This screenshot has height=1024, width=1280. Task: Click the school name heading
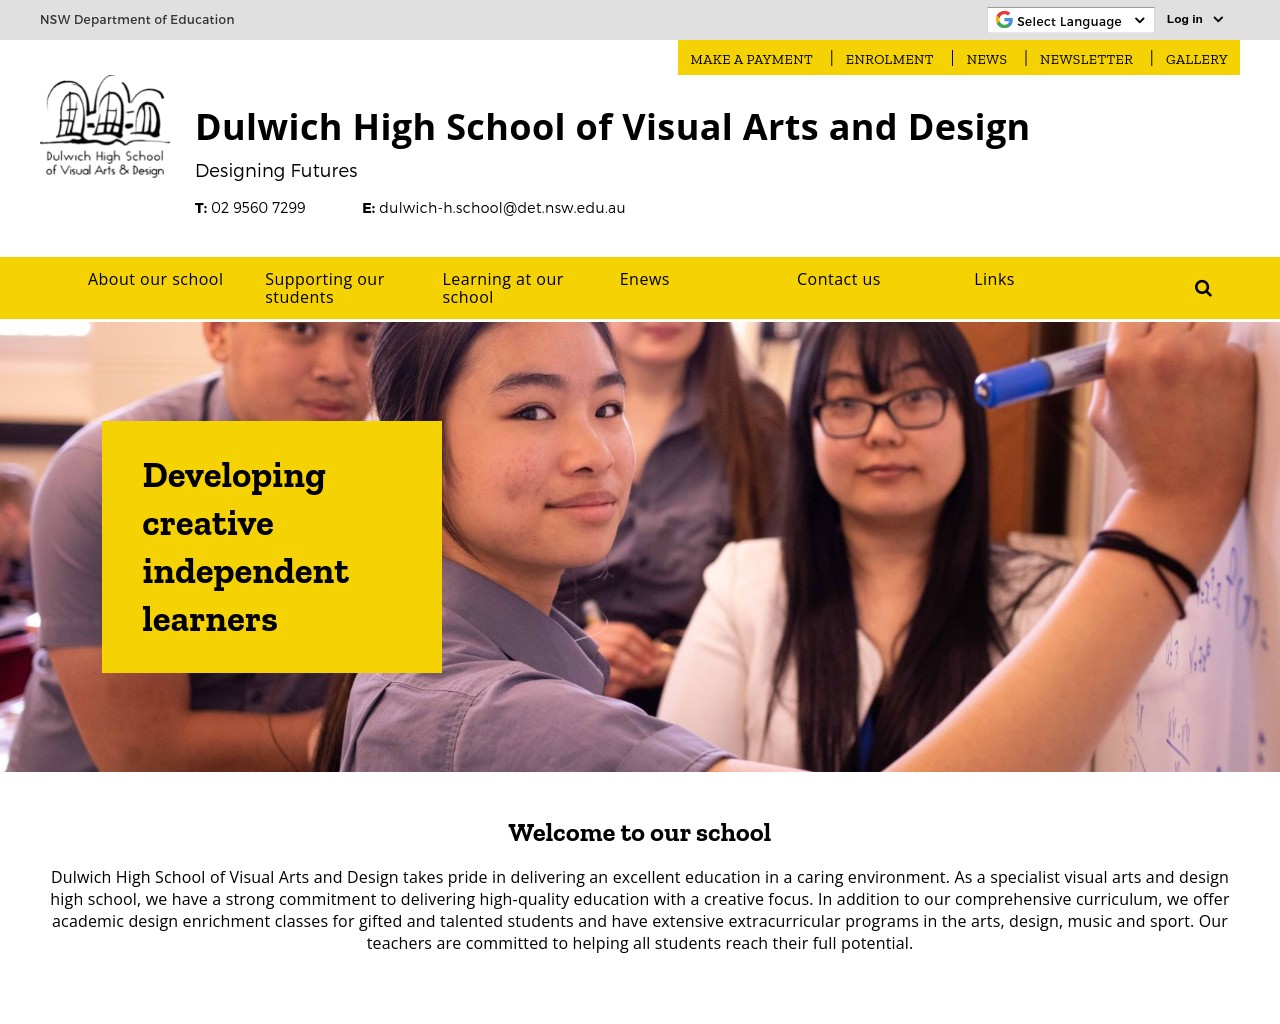612,127
